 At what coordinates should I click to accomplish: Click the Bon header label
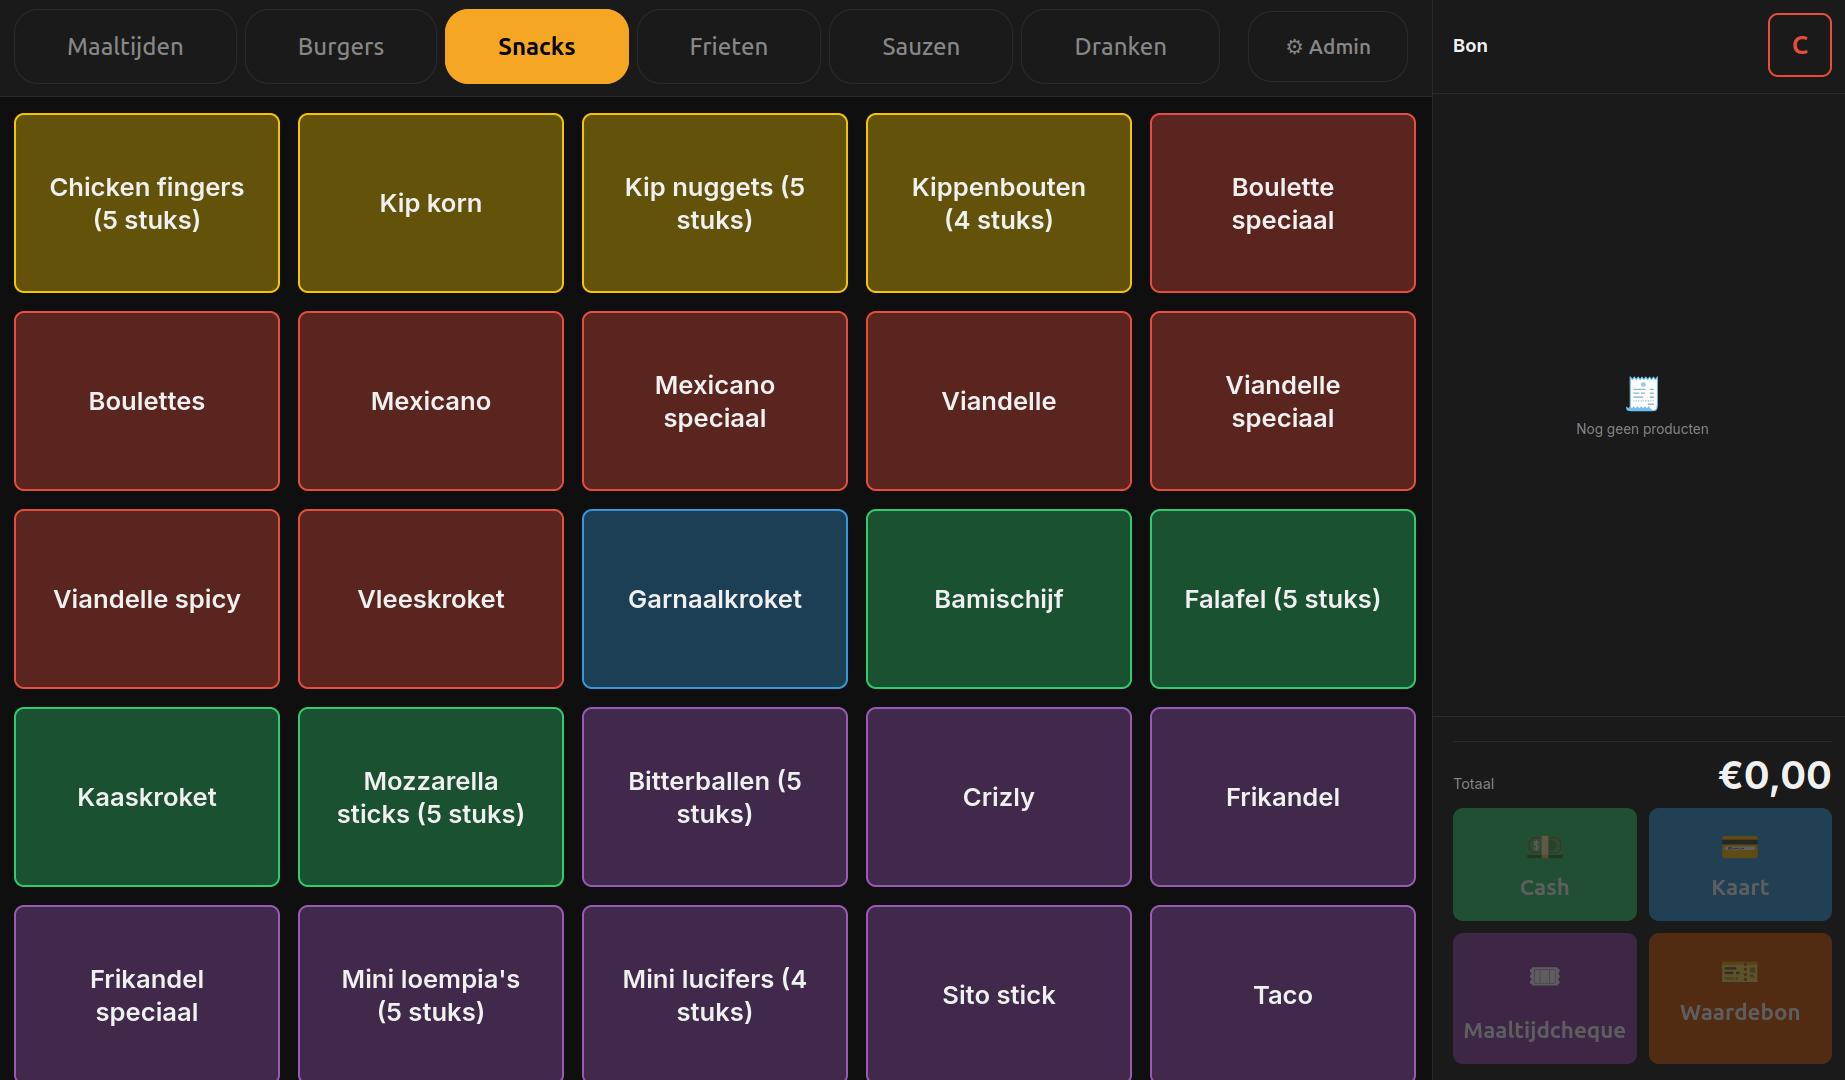[x=1470, y=46]
